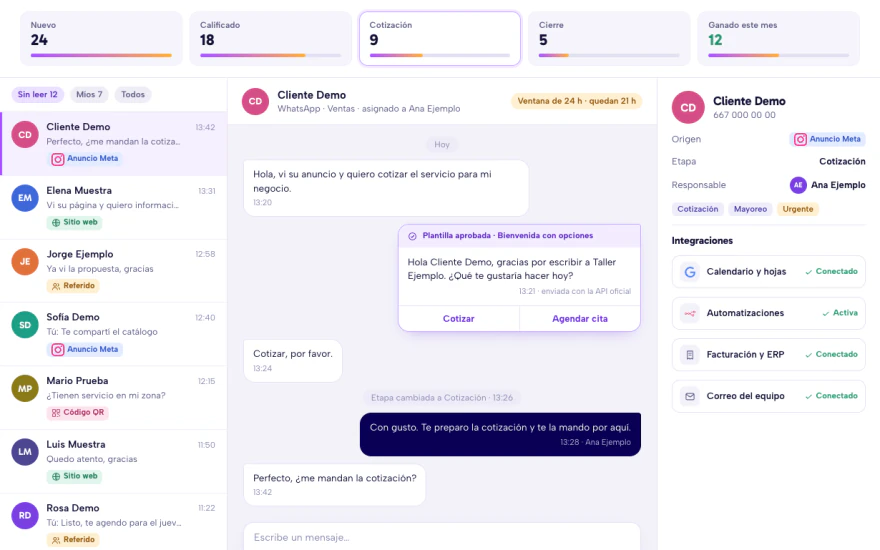Click the AE responsible avatar
This screenshot has height=550, width=880.
pos(798,185)
